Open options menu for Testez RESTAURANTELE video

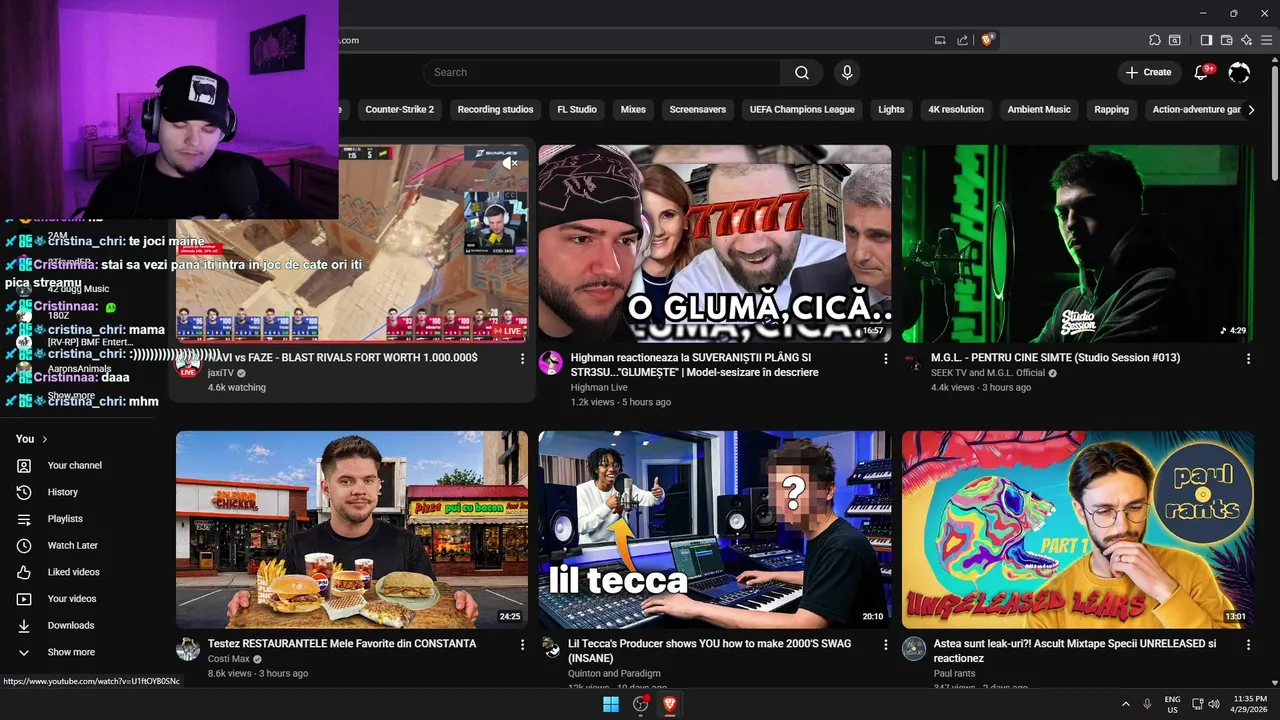click(522, 645)
